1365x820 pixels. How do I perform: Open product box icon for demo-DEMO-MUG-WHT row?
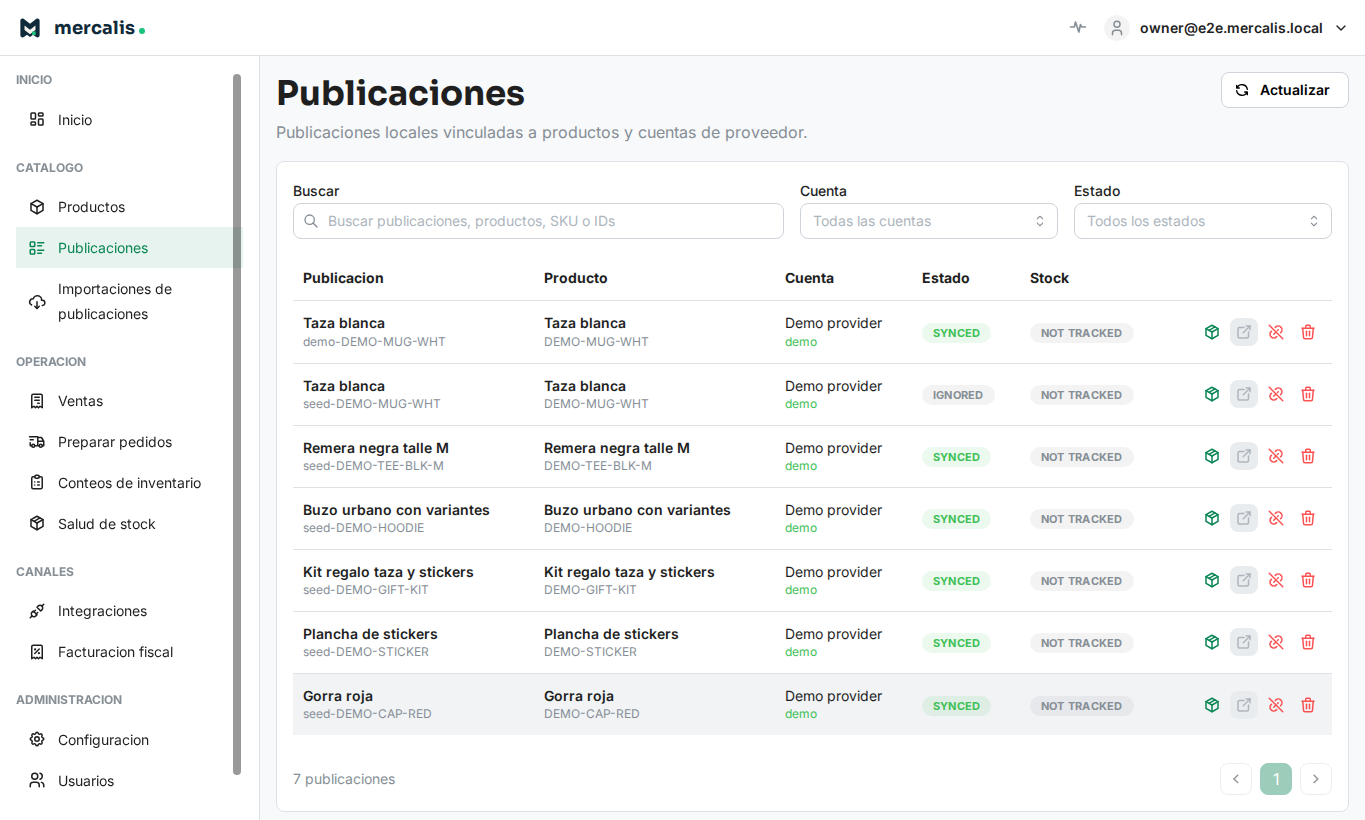click(1212, 332)
